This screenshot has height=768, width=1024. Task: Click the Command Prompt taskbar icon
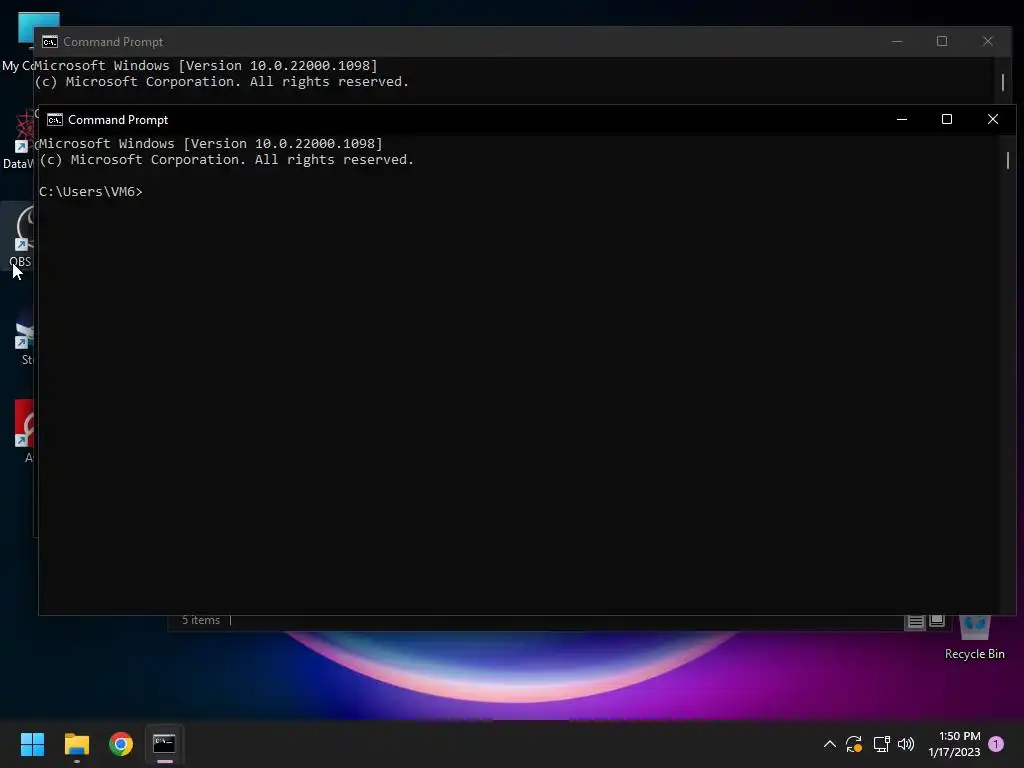(165, 744)
